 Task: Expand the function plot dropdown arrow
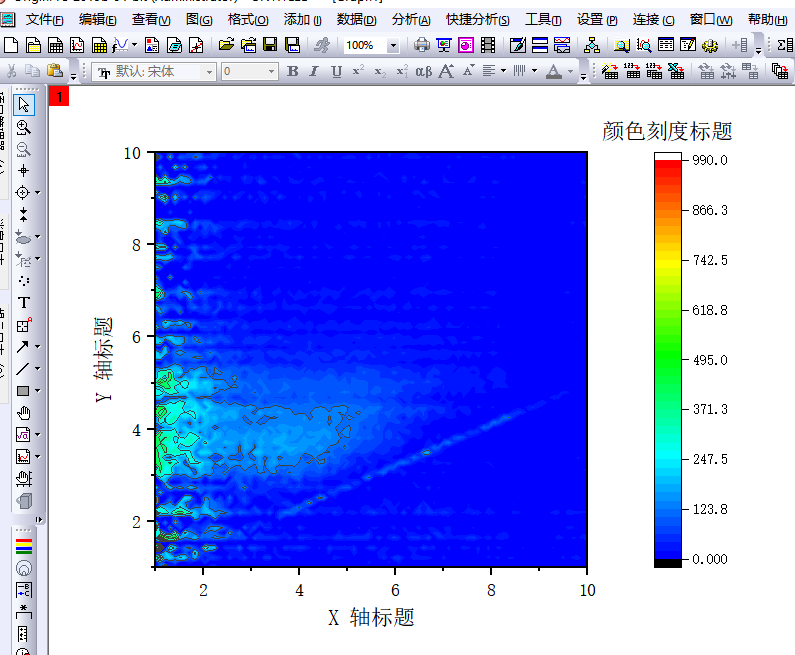point(134,45)
